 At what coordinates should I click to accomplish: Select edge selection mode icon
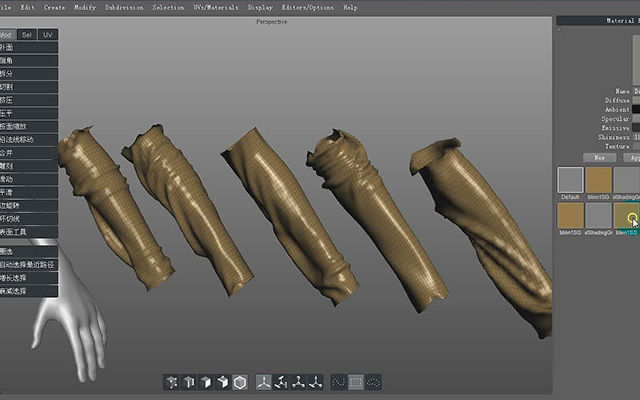tap(189, 382)
